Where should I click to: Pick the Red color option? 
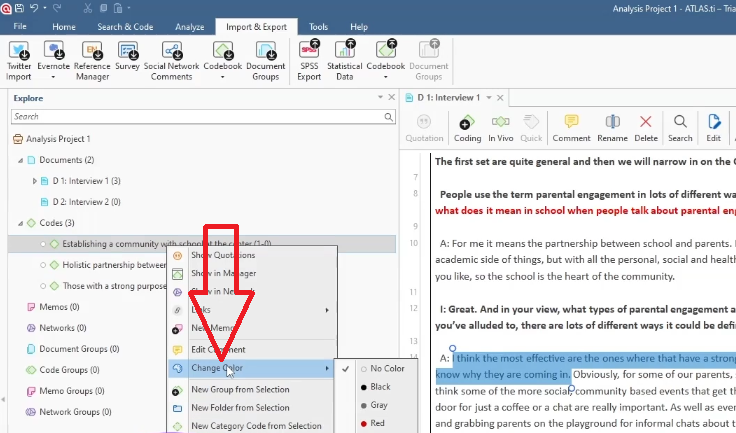(378, 424)
